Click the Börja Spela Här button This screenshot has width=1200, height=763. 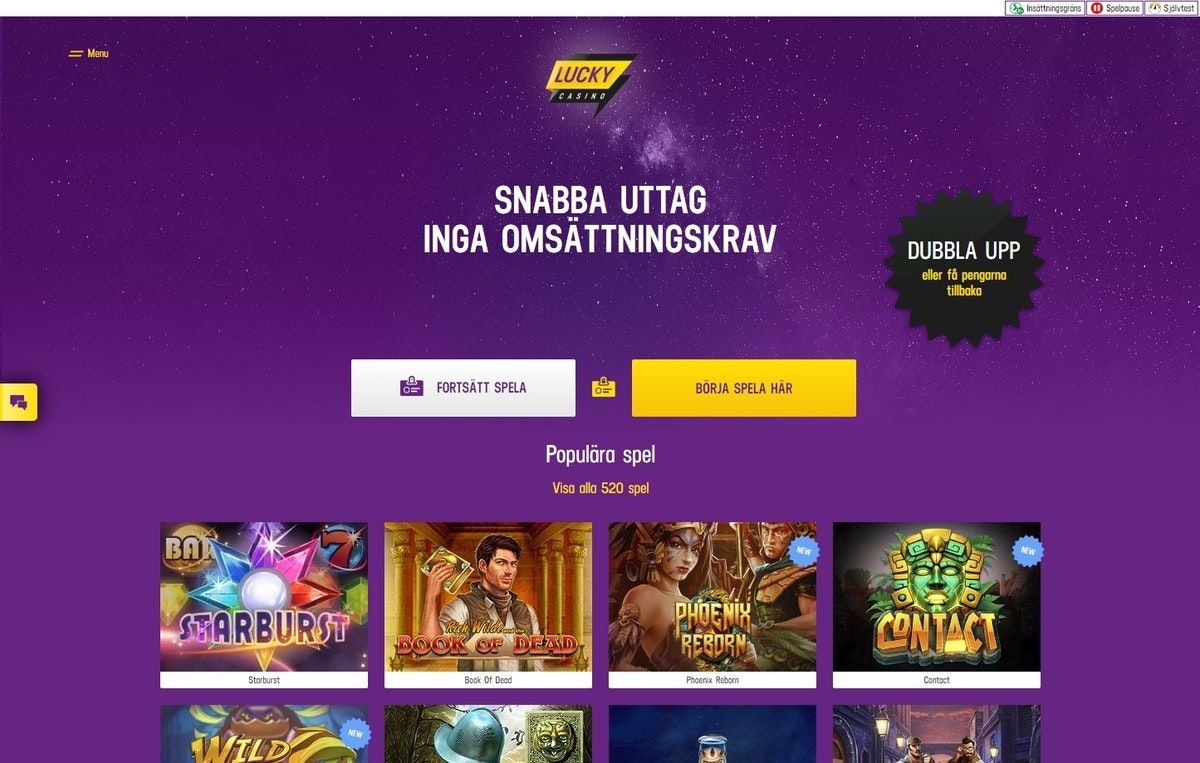pos(744,388)
